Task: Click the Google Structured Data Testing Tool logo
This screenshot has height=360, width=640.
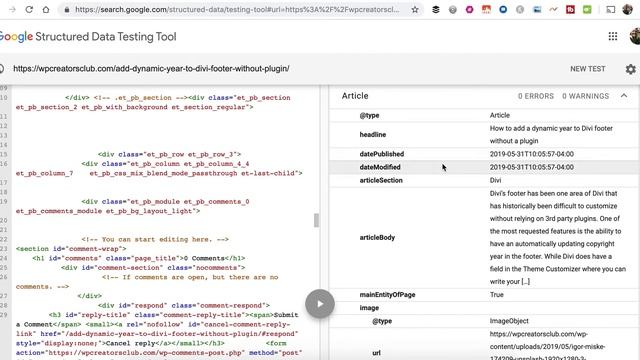Action: pos(88,37)
